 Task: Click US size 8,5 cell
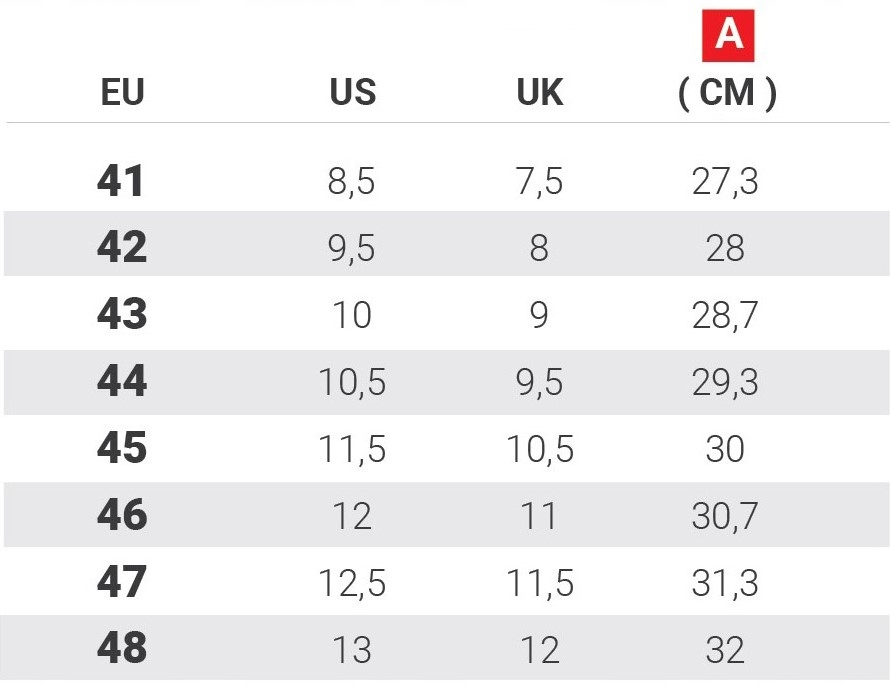click(351, 181)
